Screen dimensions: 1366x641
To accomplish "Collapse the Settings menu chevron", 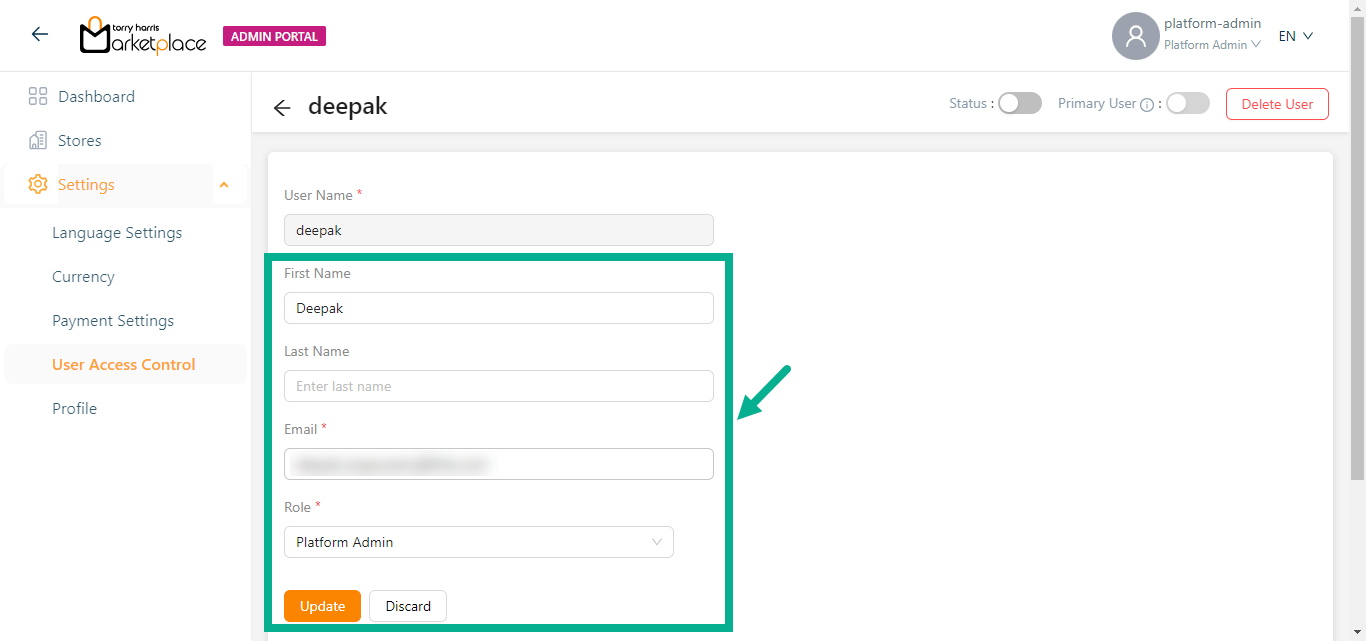I will click(224, 185).
